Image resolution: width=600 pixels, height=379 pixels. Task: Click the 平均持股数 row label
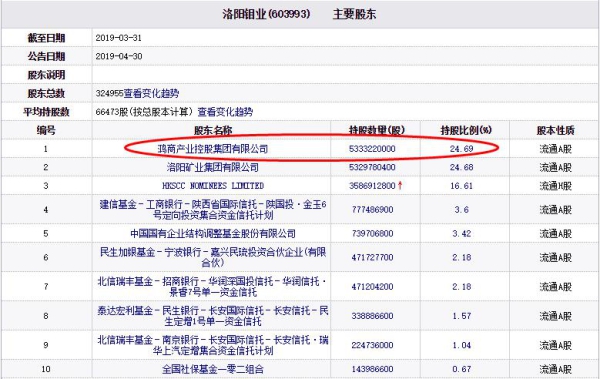point(46,112)
